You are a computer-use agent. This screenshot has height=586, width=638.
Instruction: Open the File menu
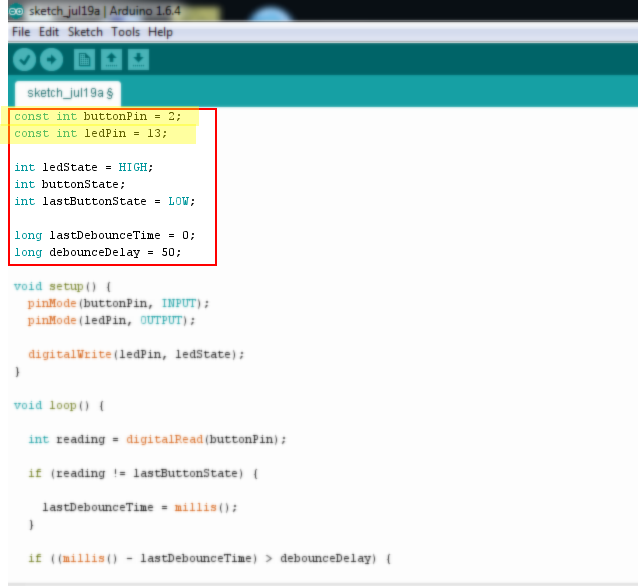click(21, 32)
